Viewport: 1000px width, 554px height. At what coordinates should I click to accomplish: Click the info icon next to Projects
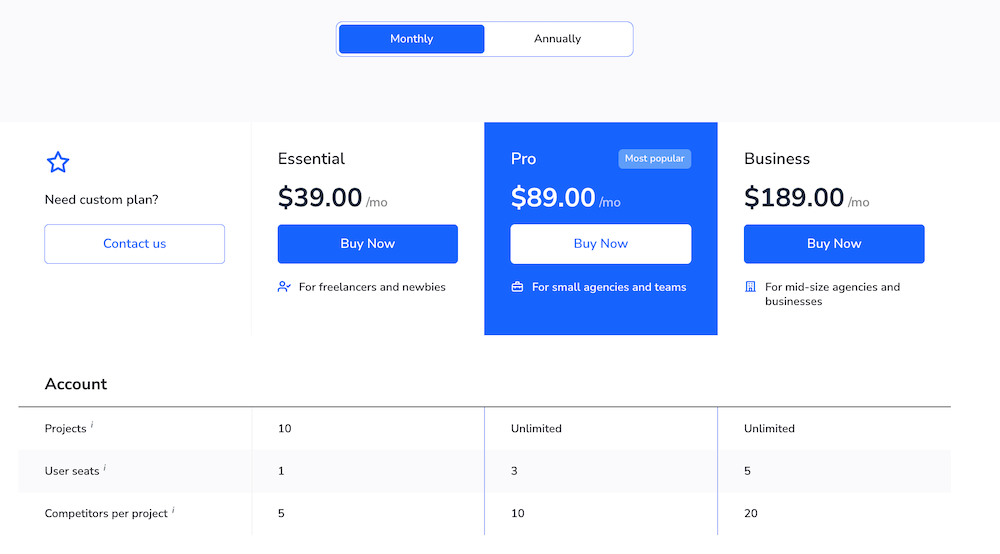tap(92, 425)
